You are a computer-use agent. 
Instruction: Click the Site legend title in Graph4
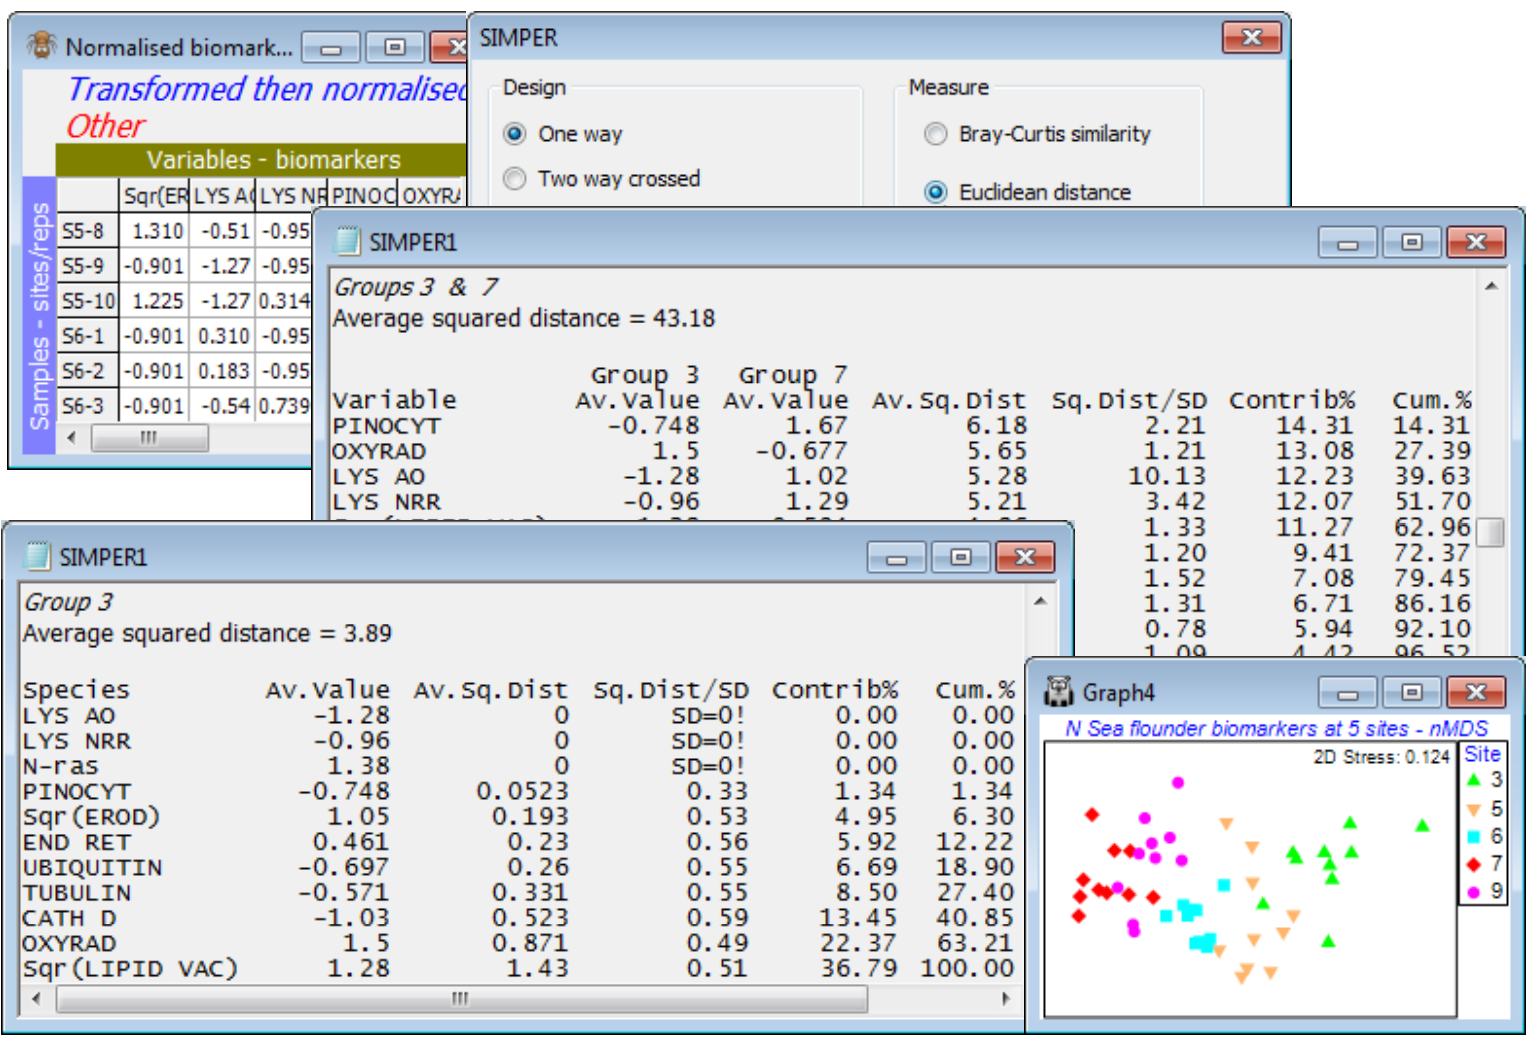point(1482,754)
